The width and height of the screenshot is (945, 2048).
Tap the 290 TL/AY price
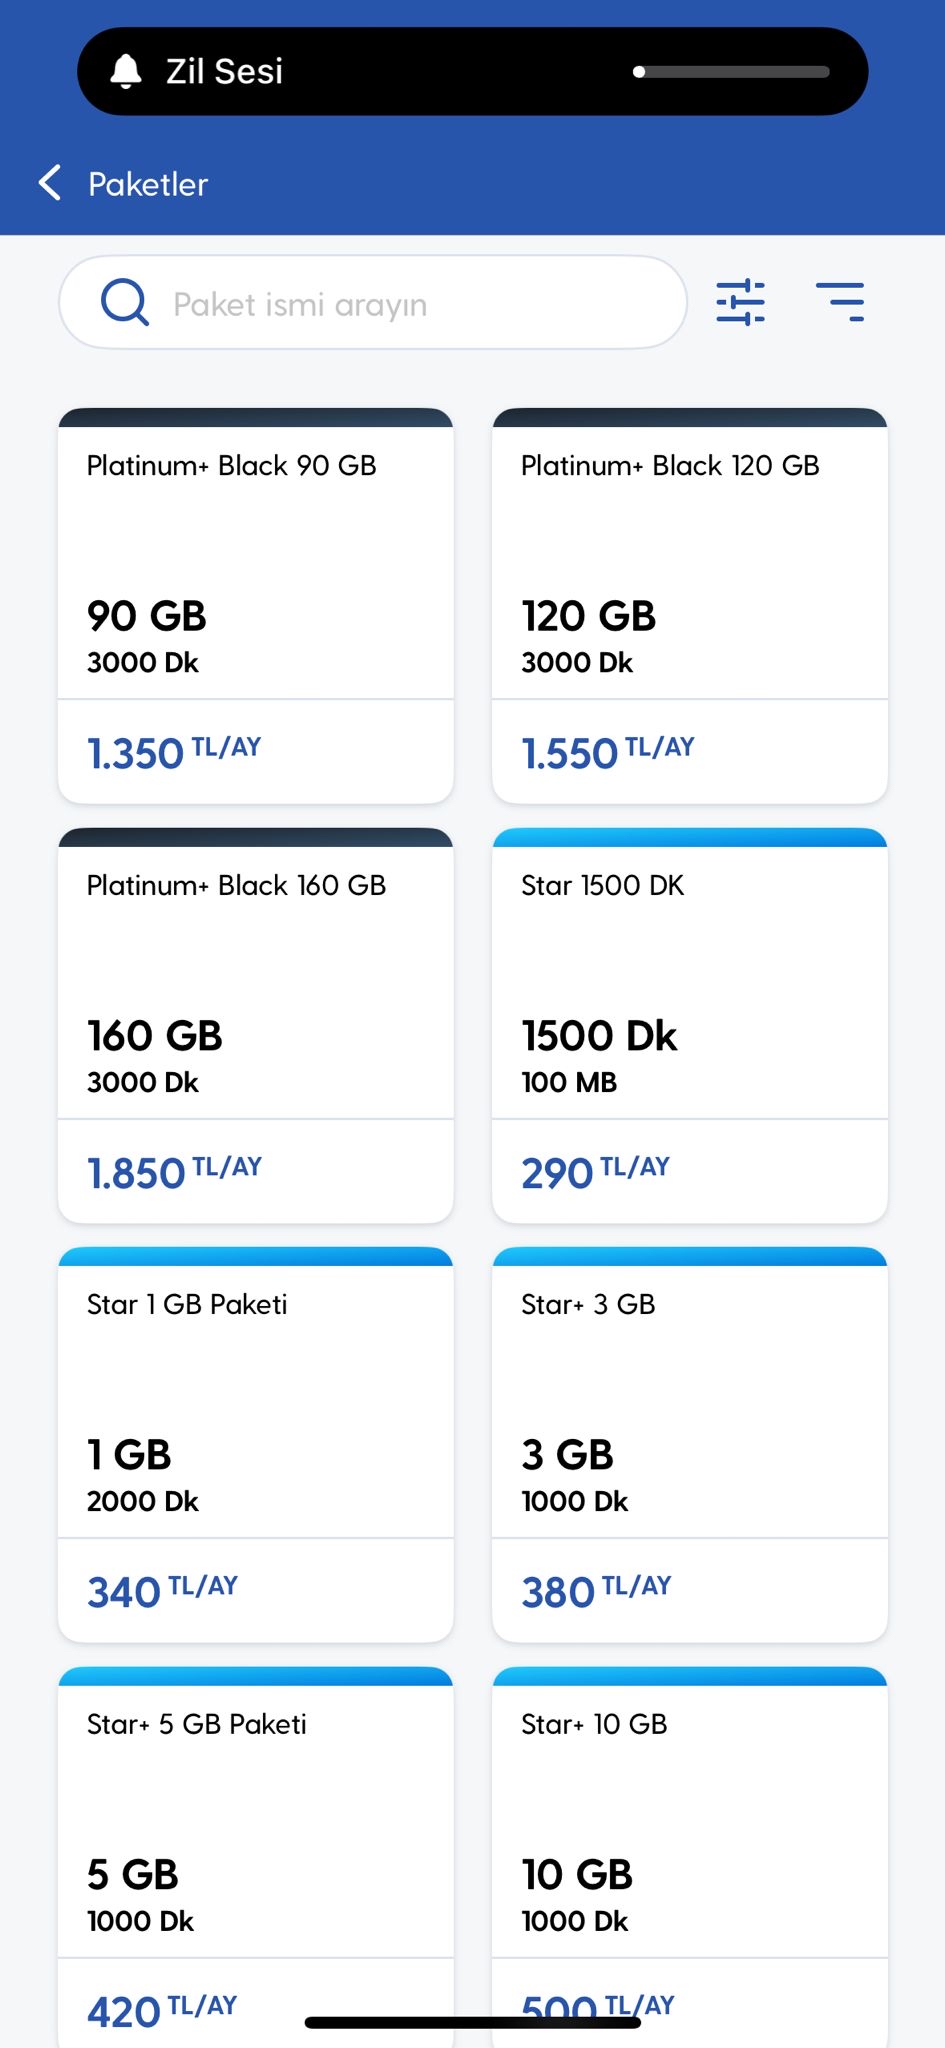click(595, 1172)
